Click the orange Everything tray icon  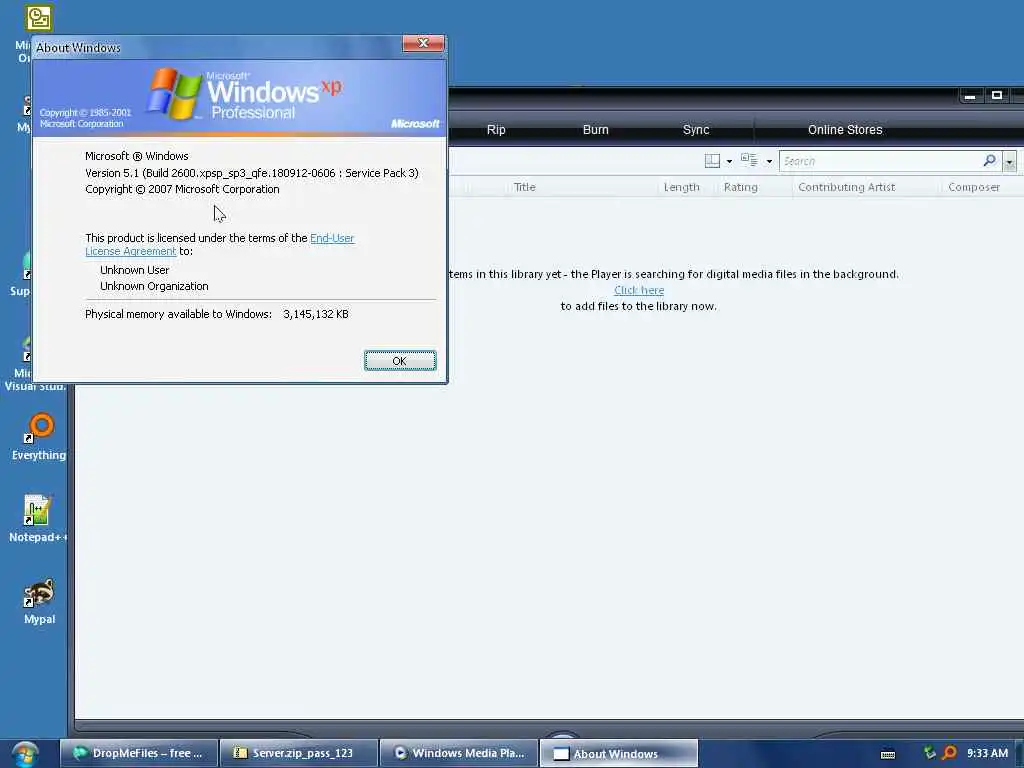pyautogui.click(x=950, y=753)
